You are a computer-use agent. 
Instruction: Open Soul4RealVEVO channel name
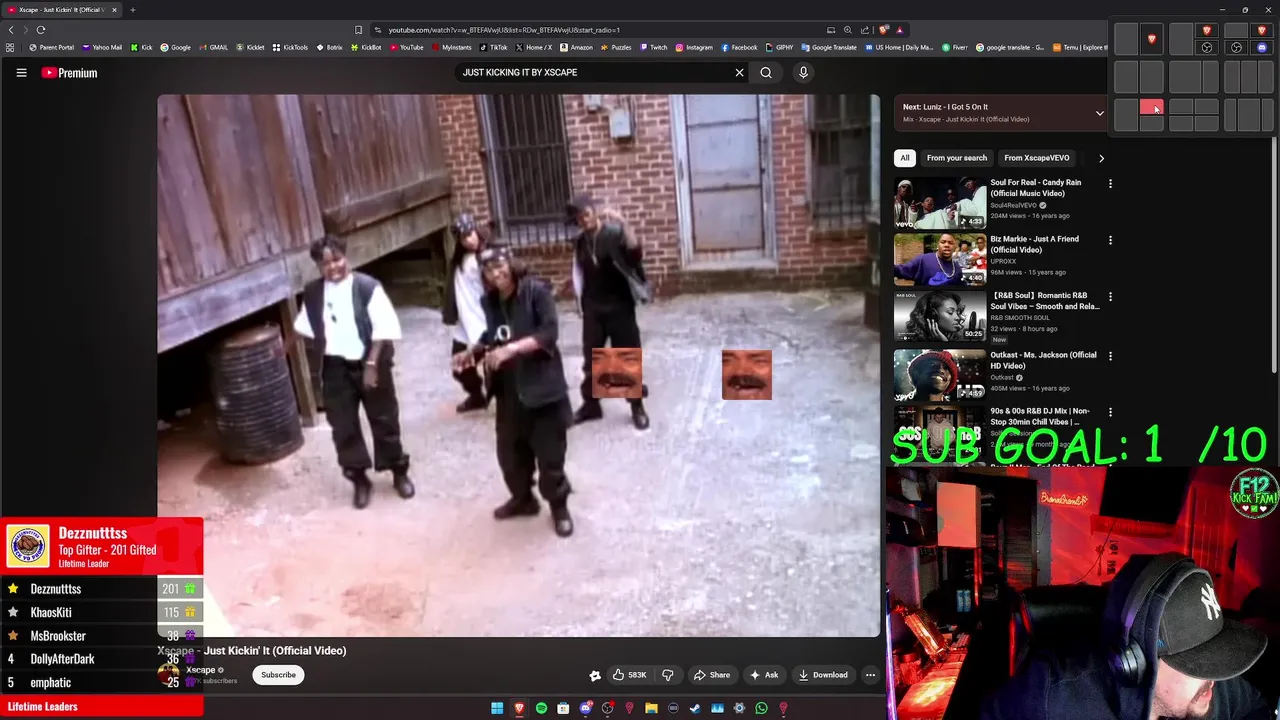(1014, 205)
